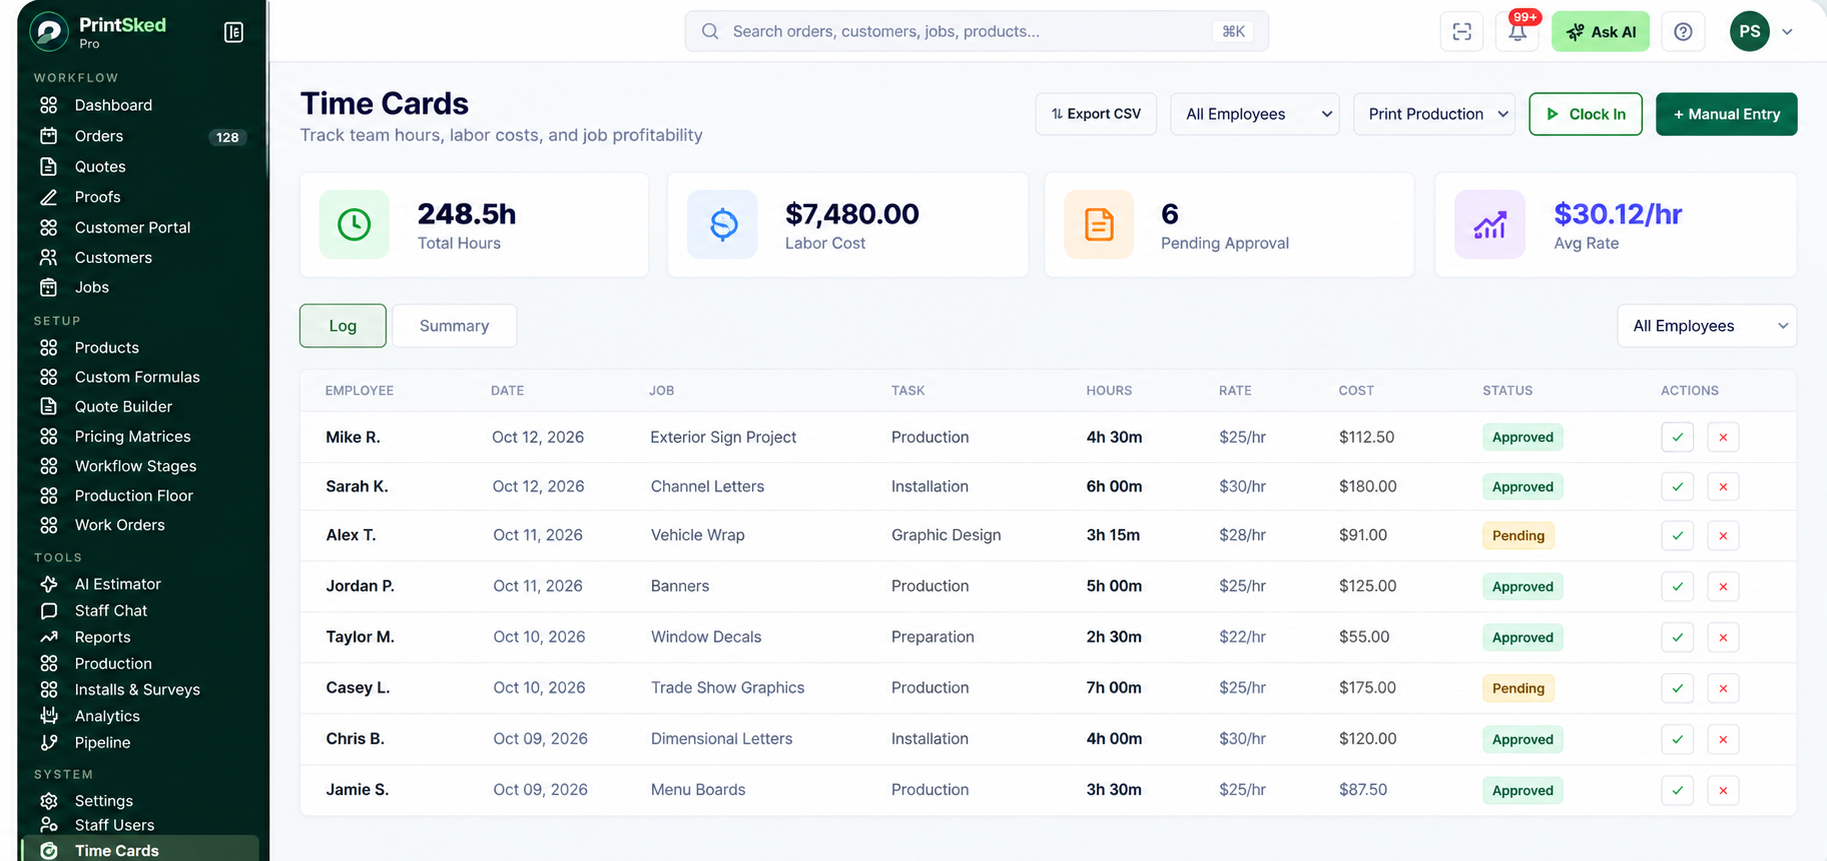Expand the user account chevron
Image resolution: width=1827 pixels, height=861 pixels.
point(1787,32)
